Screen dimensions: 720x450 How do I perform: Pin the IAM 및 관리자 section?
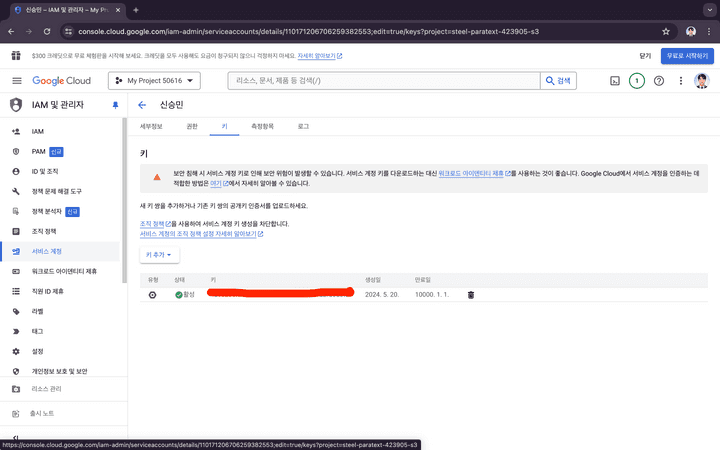point(115,105)
